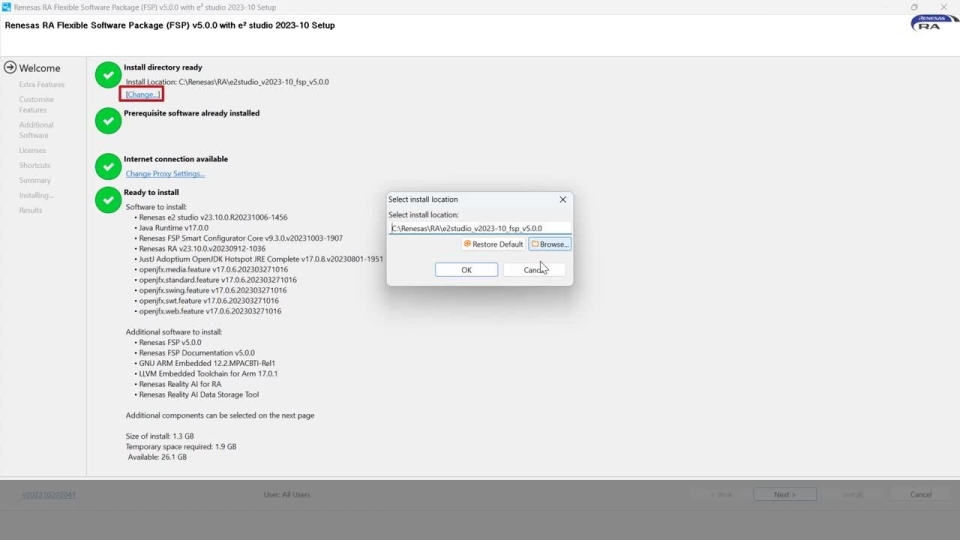
Task: Click 'Size of install: 1.3 GB' text
Action: pos(160,437)
